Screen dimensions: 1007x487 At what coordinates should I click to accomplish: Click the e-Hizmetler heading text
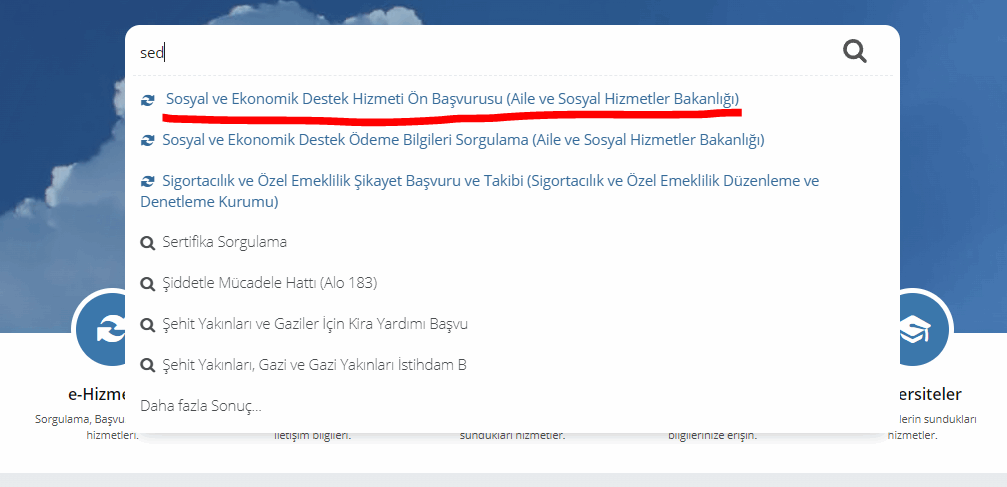(95, 395)
